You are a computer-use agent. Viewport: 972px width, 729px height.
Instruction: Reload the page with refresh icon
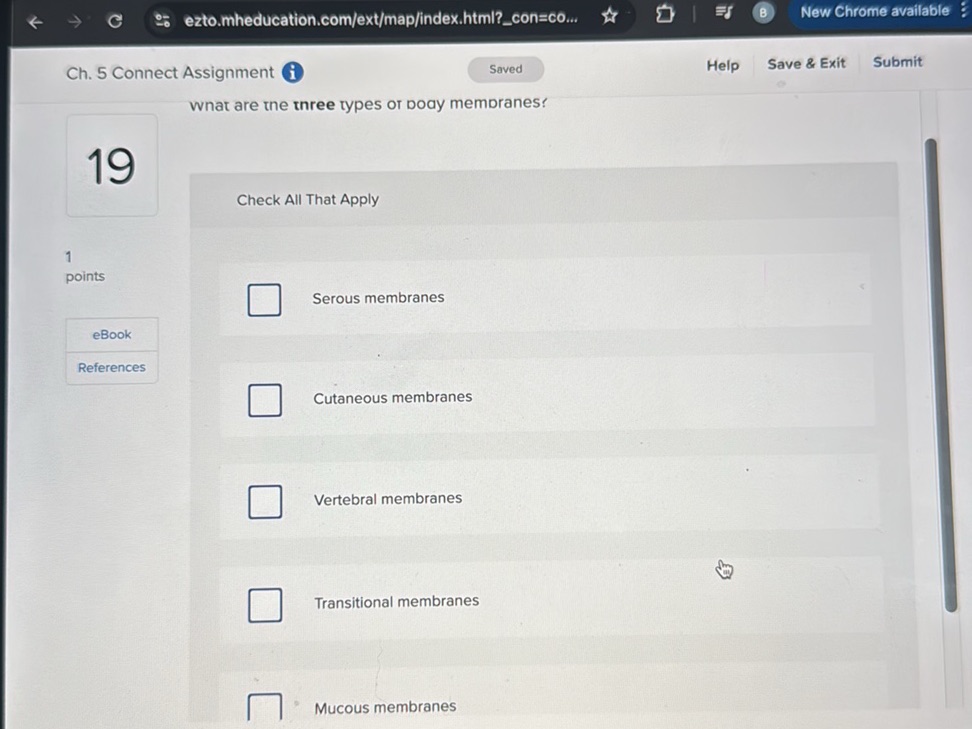[x=115, y=21]
